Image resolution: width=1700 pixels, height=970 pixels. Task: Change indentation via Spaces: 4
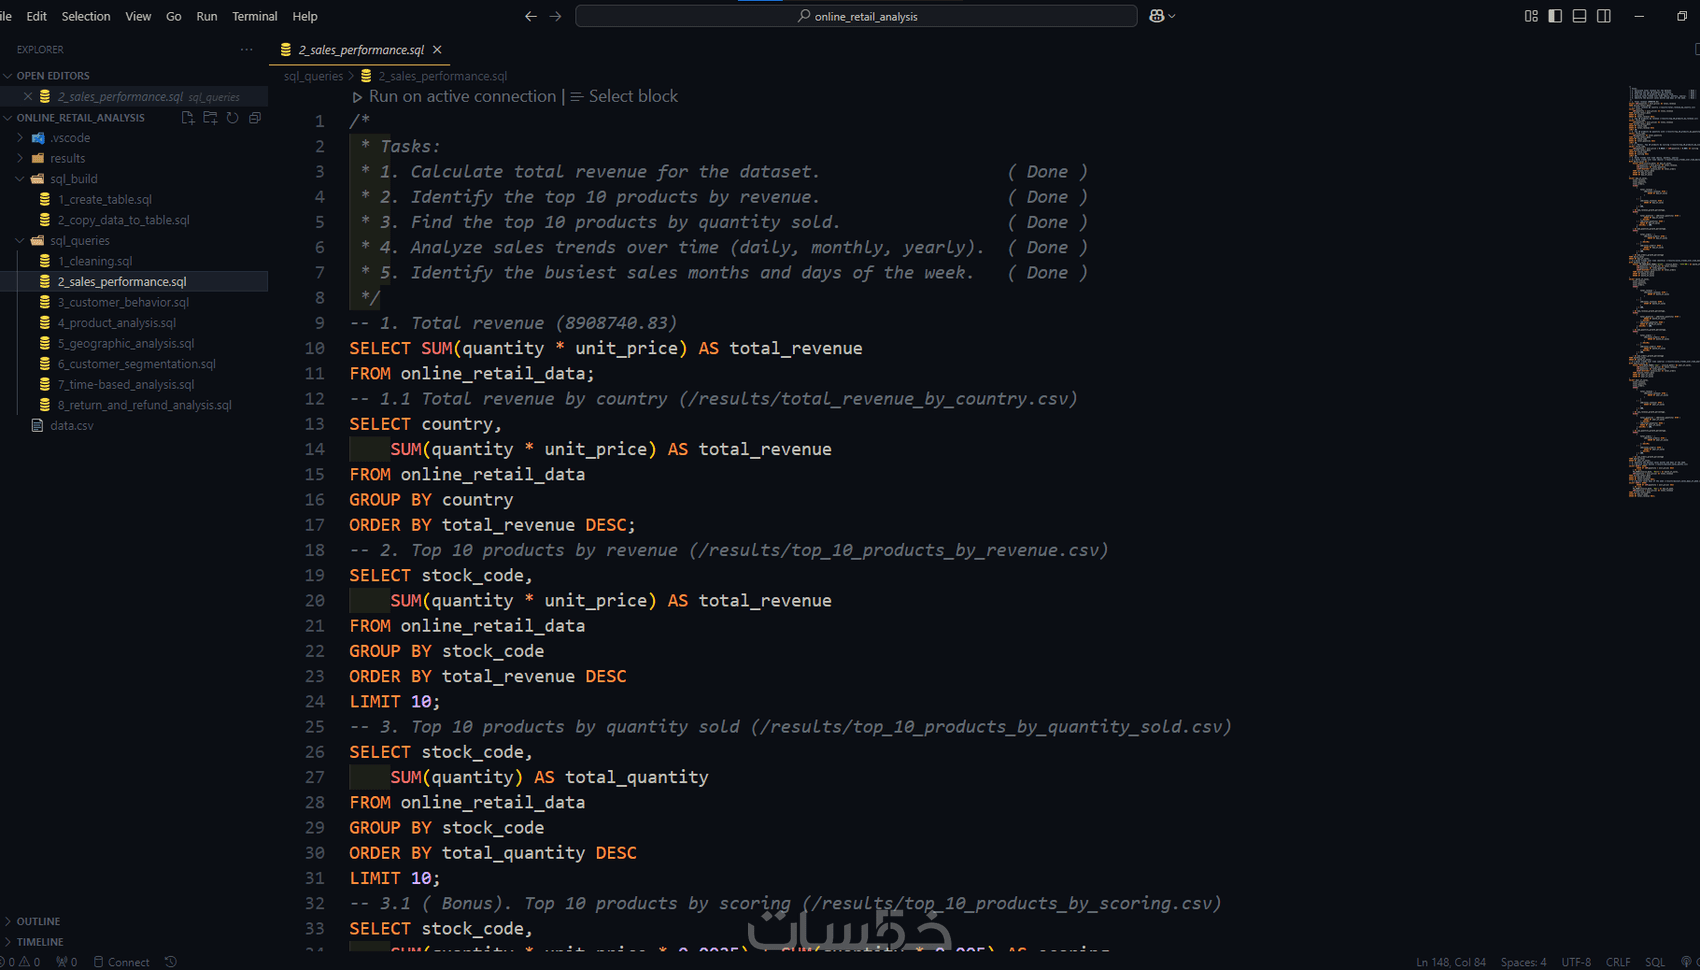click(x=1523, y=962)
